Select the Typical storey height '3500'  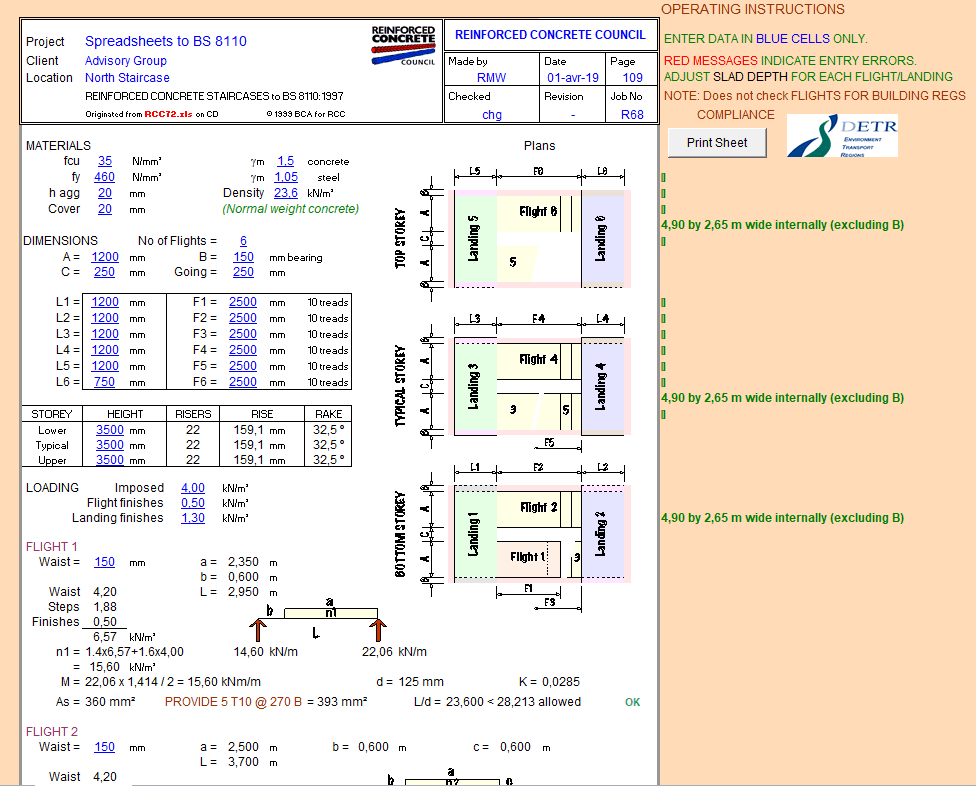(110, 445)
